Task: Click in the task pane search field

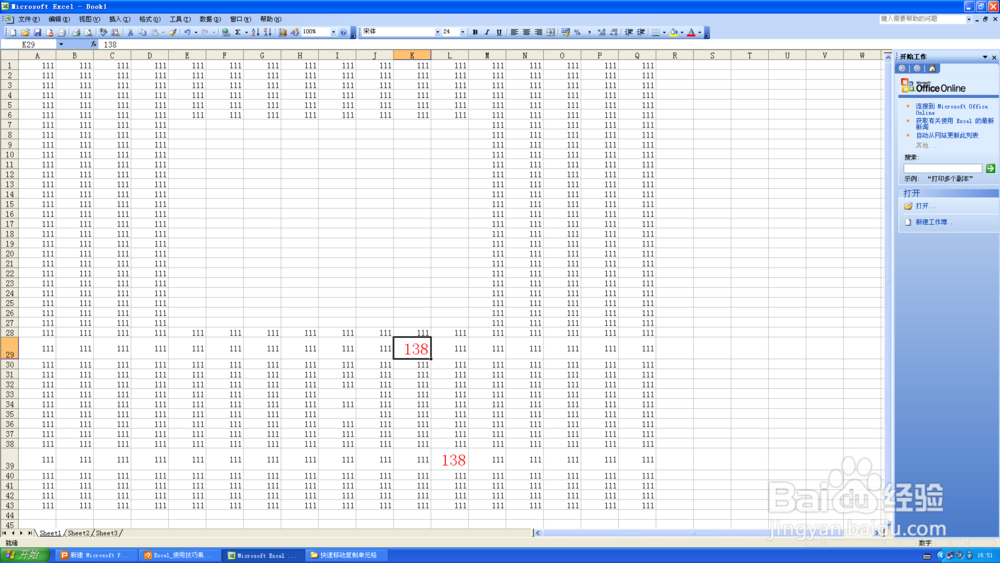Action: pos(943,168)
